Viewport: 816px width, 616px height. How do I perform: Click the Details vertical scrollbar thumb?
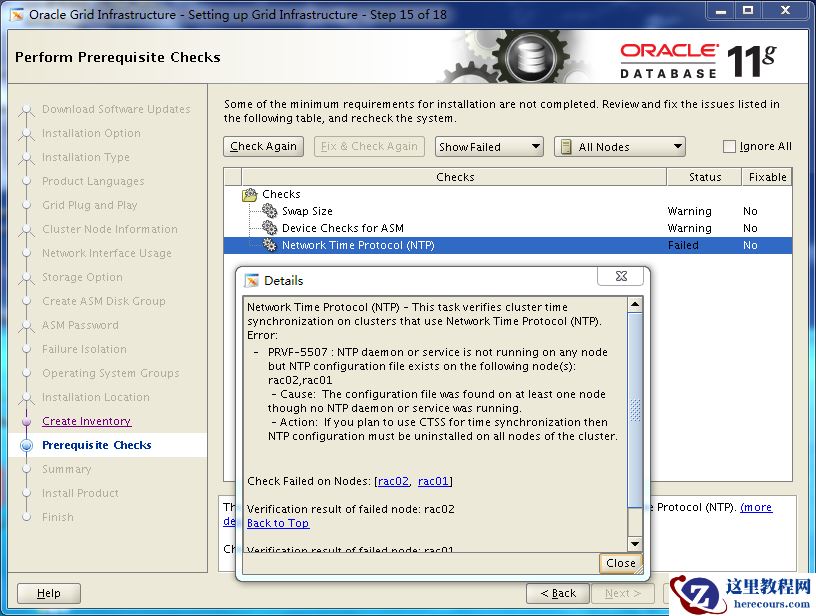[635, 409]
